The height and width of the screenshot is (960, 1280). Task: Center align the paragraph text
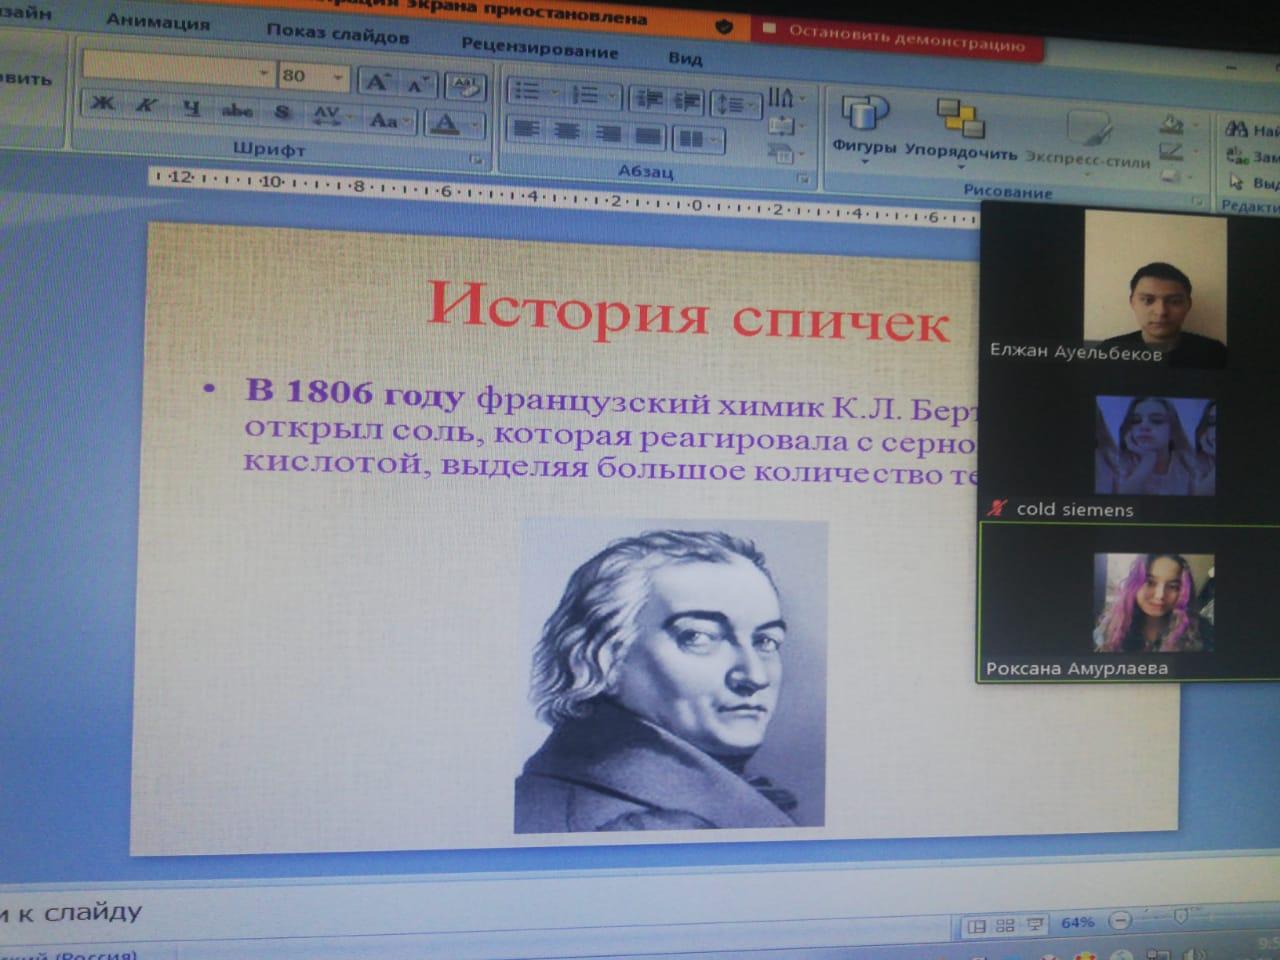pos(567,131)
